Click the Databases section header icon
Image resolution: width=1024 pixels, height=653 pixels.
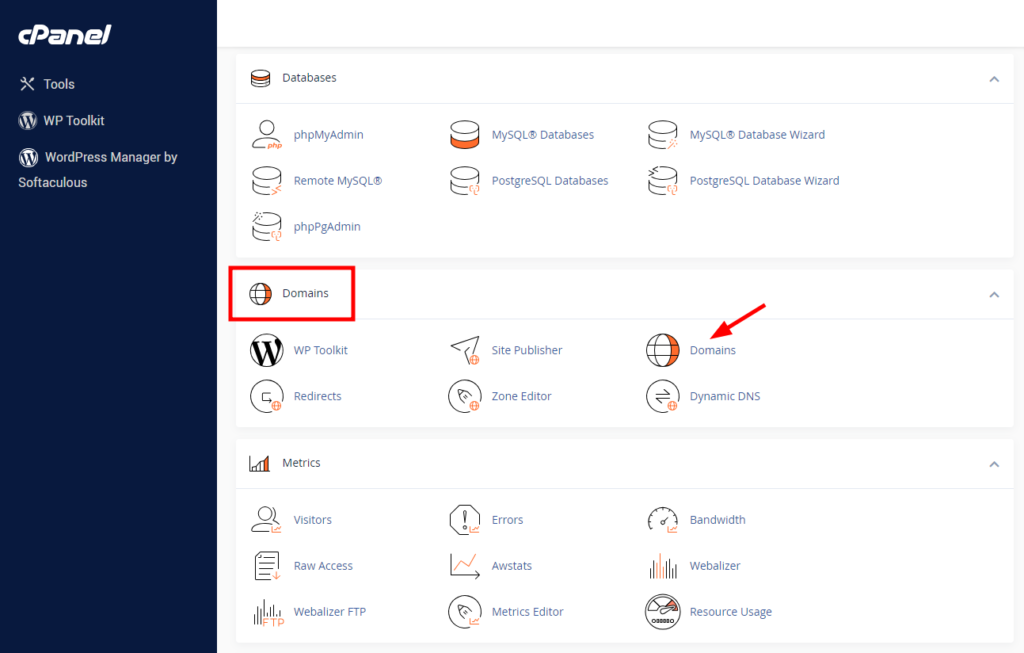pos(261,78)
